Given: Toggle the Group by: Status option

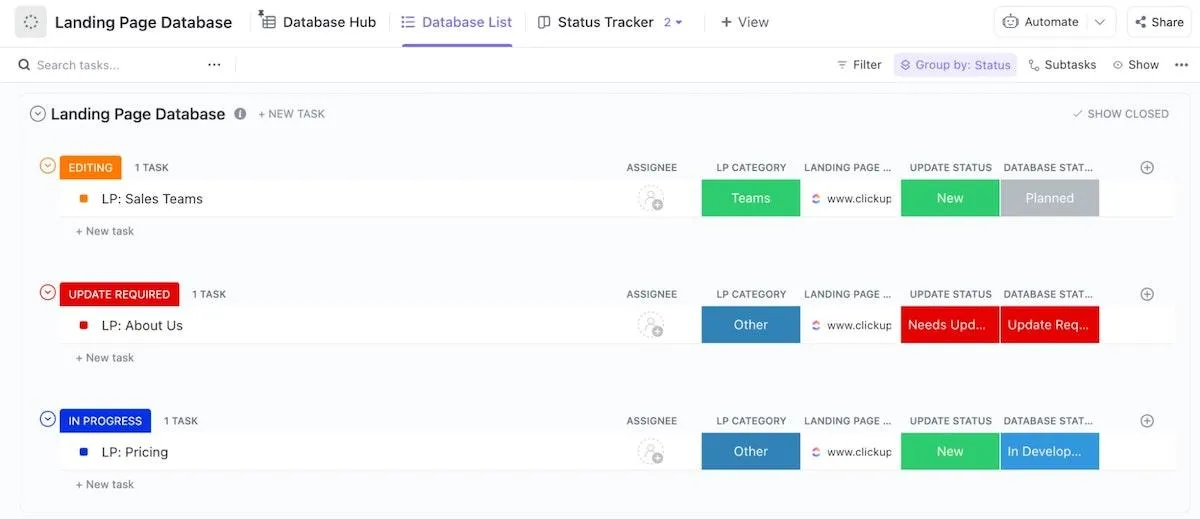Looking at the screenshot, I should click(x=955, y=65).
